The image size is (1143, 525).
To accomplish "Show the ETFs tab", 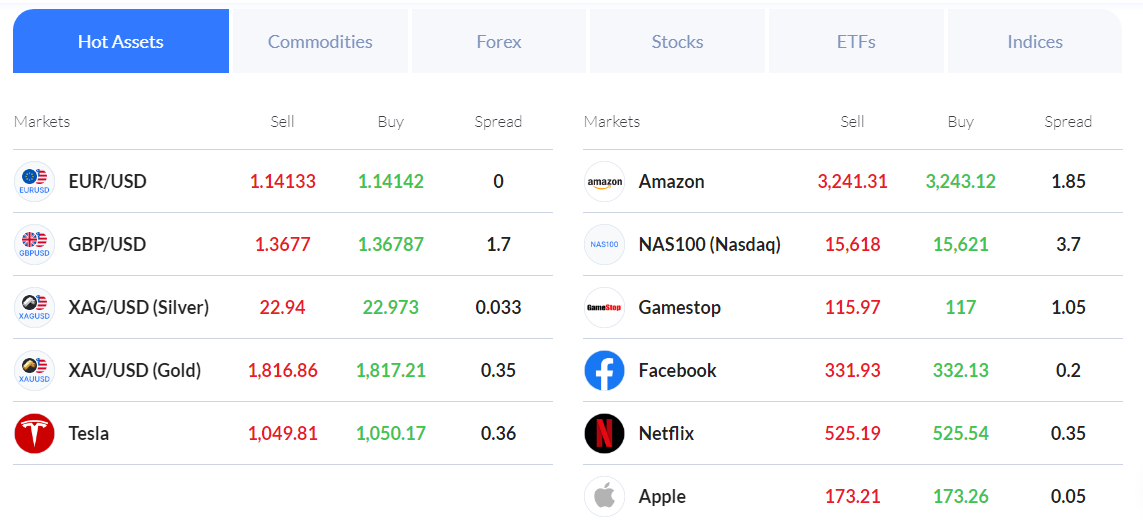I will tap(856, 42).
